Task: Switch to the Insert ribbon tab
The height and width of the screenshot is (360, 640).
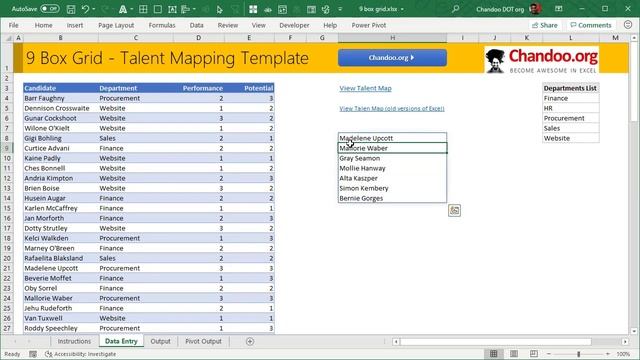Action: click(x=75, y=25)
